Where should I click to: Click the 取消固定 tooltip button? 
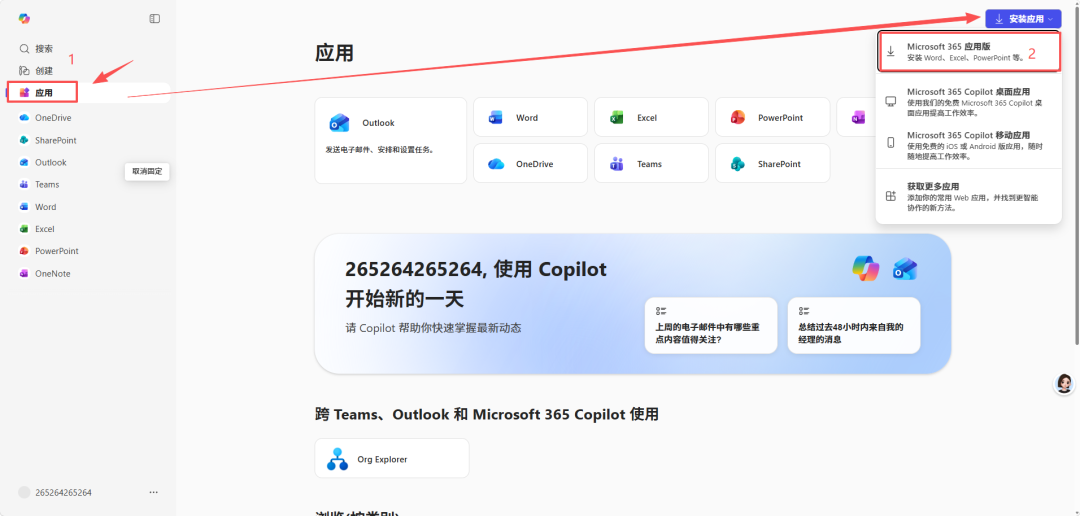(x=147, y=172)
